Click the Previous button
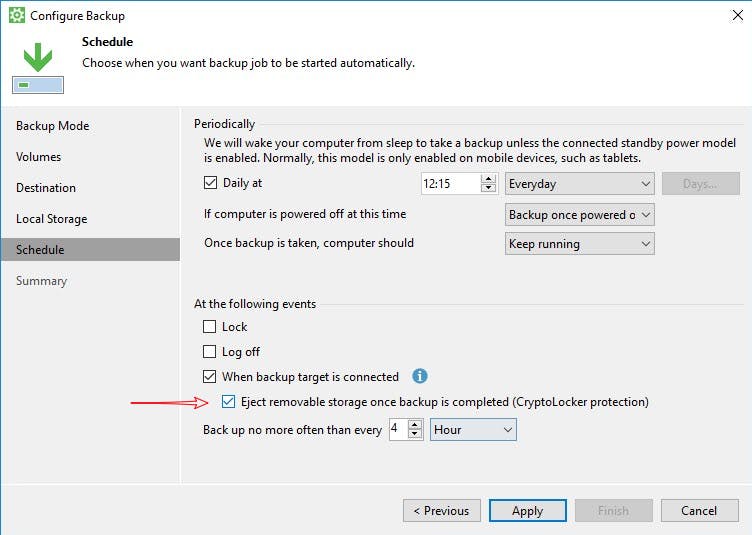 (x=441, y=511)
